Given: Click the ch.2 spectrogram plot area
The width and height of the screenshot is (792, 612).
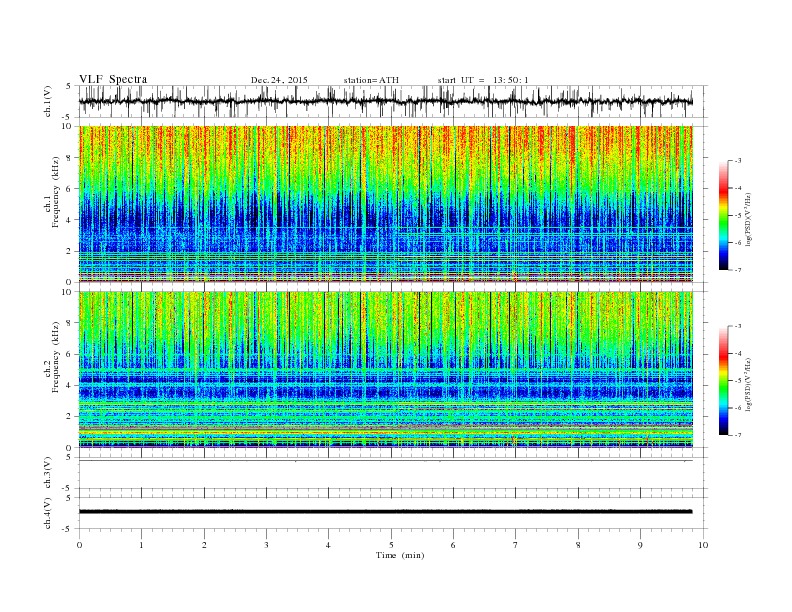Looking at the screenshot, I should [x=385, y=369].
